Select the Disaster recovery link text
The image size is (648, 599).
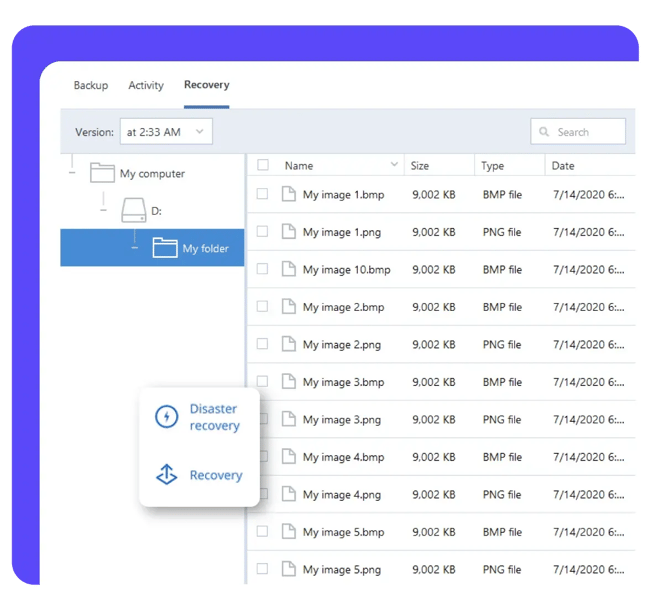click(x=215, y=417)
